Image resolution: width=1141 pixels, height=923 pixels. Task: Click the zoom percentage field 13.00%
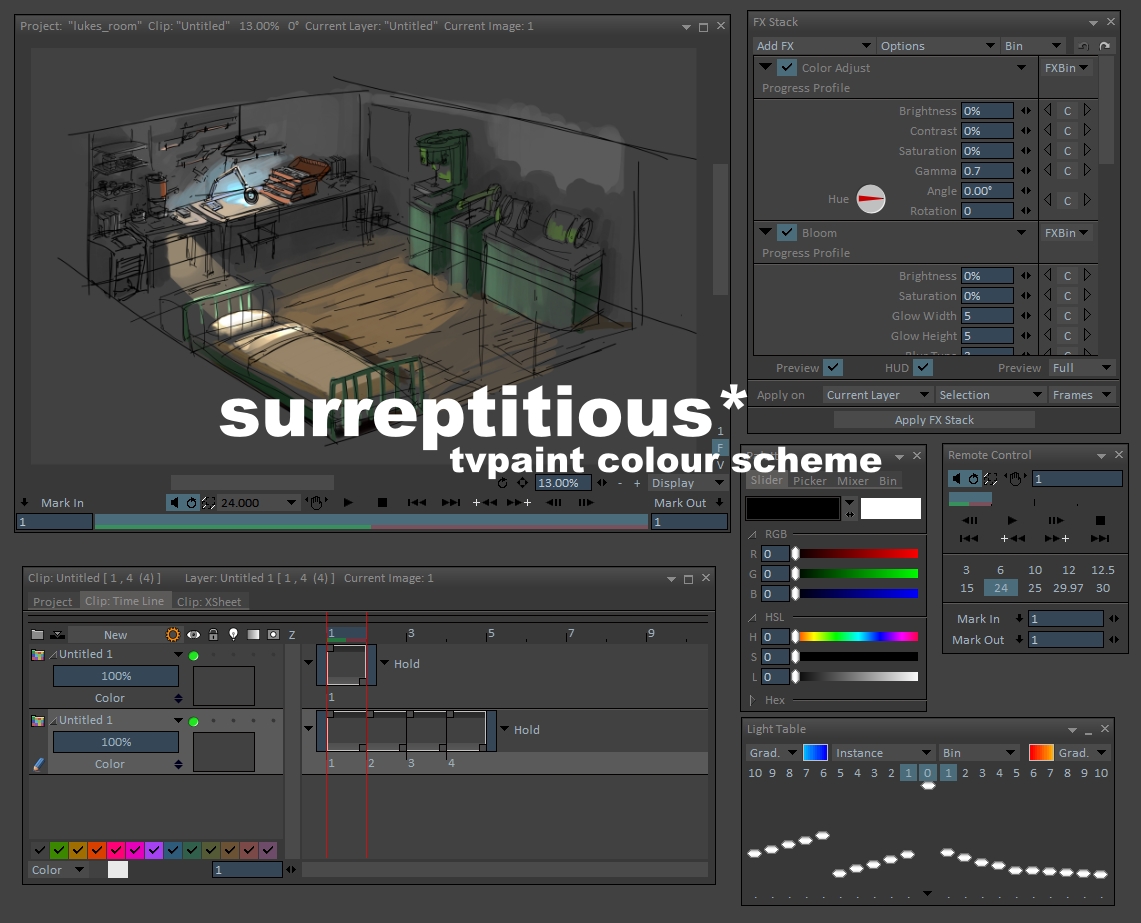(563, 483)
